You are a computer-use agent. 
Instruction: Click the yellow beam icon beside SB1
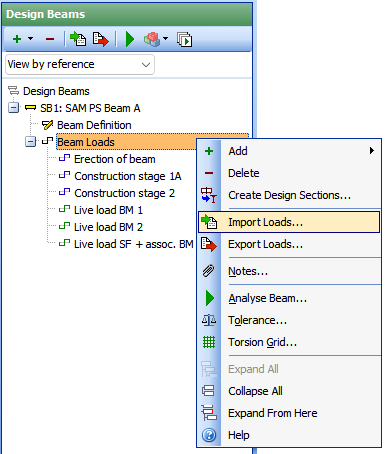coord(30,107)
